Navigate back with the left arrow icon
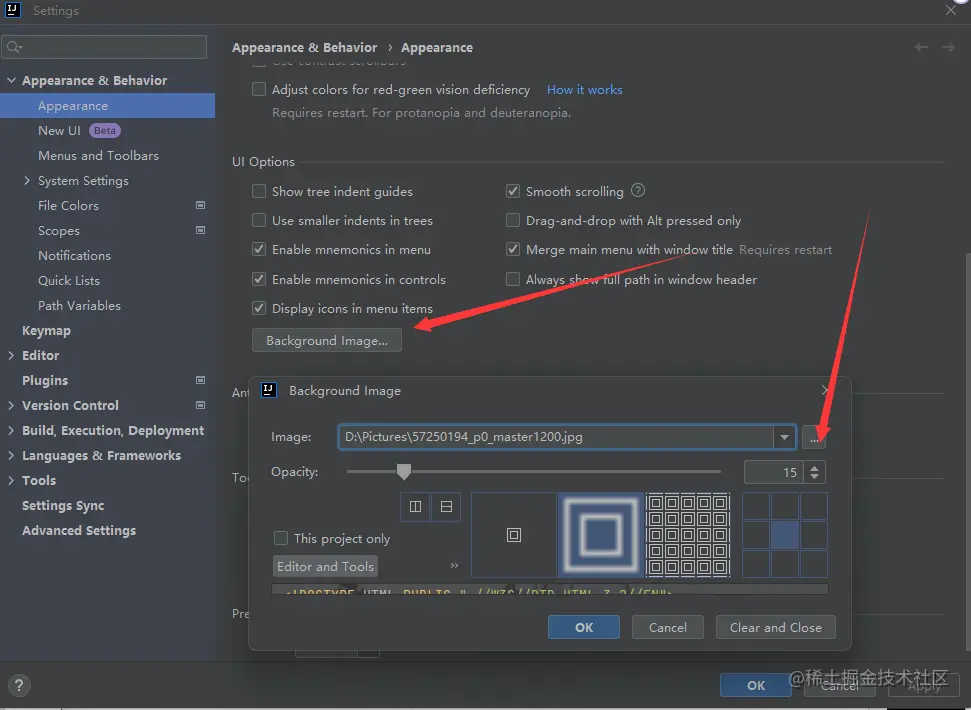971x710 pixels. [x=921, y=47]
